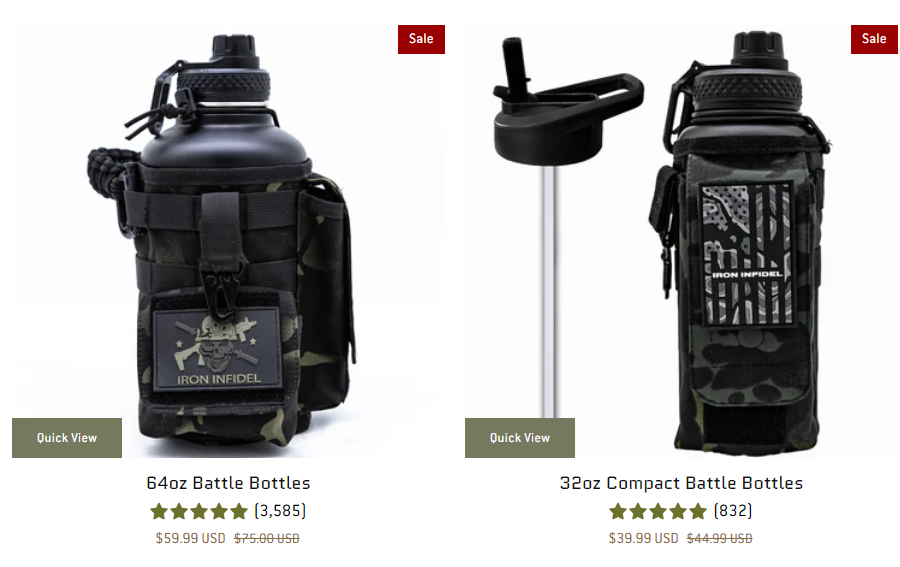Image resolution: width=900 pixels, height=567 pixels.
Task: Click the star rating under 64oz Battle Bottles
Action: [199, 511]
